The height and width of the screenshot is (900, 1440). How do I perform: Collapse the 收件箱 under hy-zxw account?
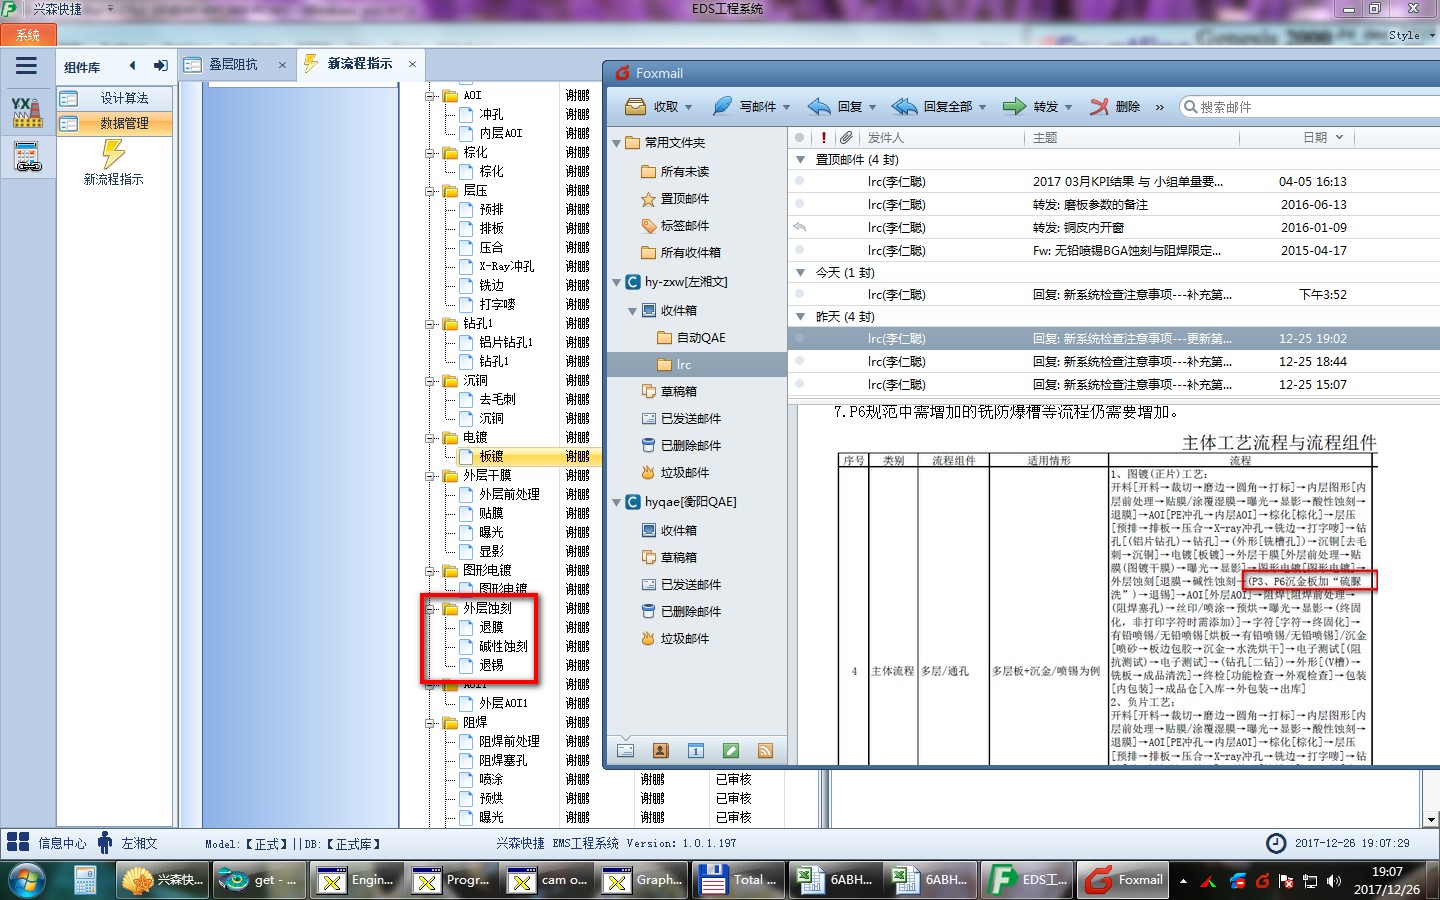pos(632,311)
